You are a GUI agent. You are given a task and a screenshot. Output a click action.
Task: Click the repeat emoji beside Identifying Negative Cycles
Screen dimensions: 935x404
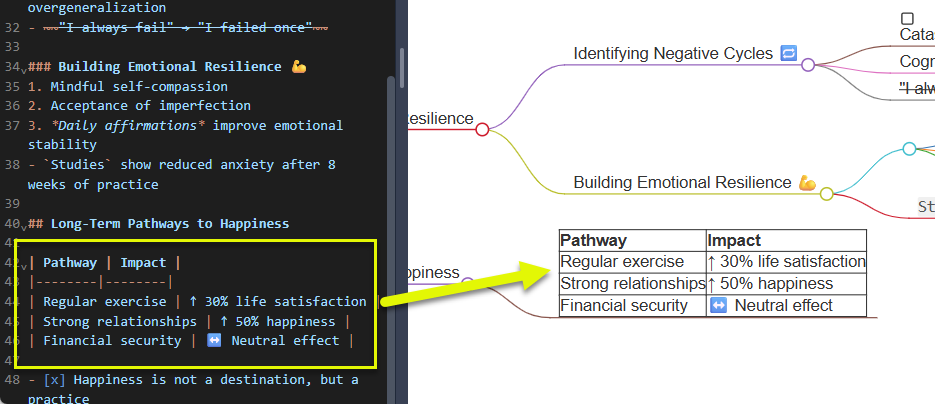click(x=788, y=53)
